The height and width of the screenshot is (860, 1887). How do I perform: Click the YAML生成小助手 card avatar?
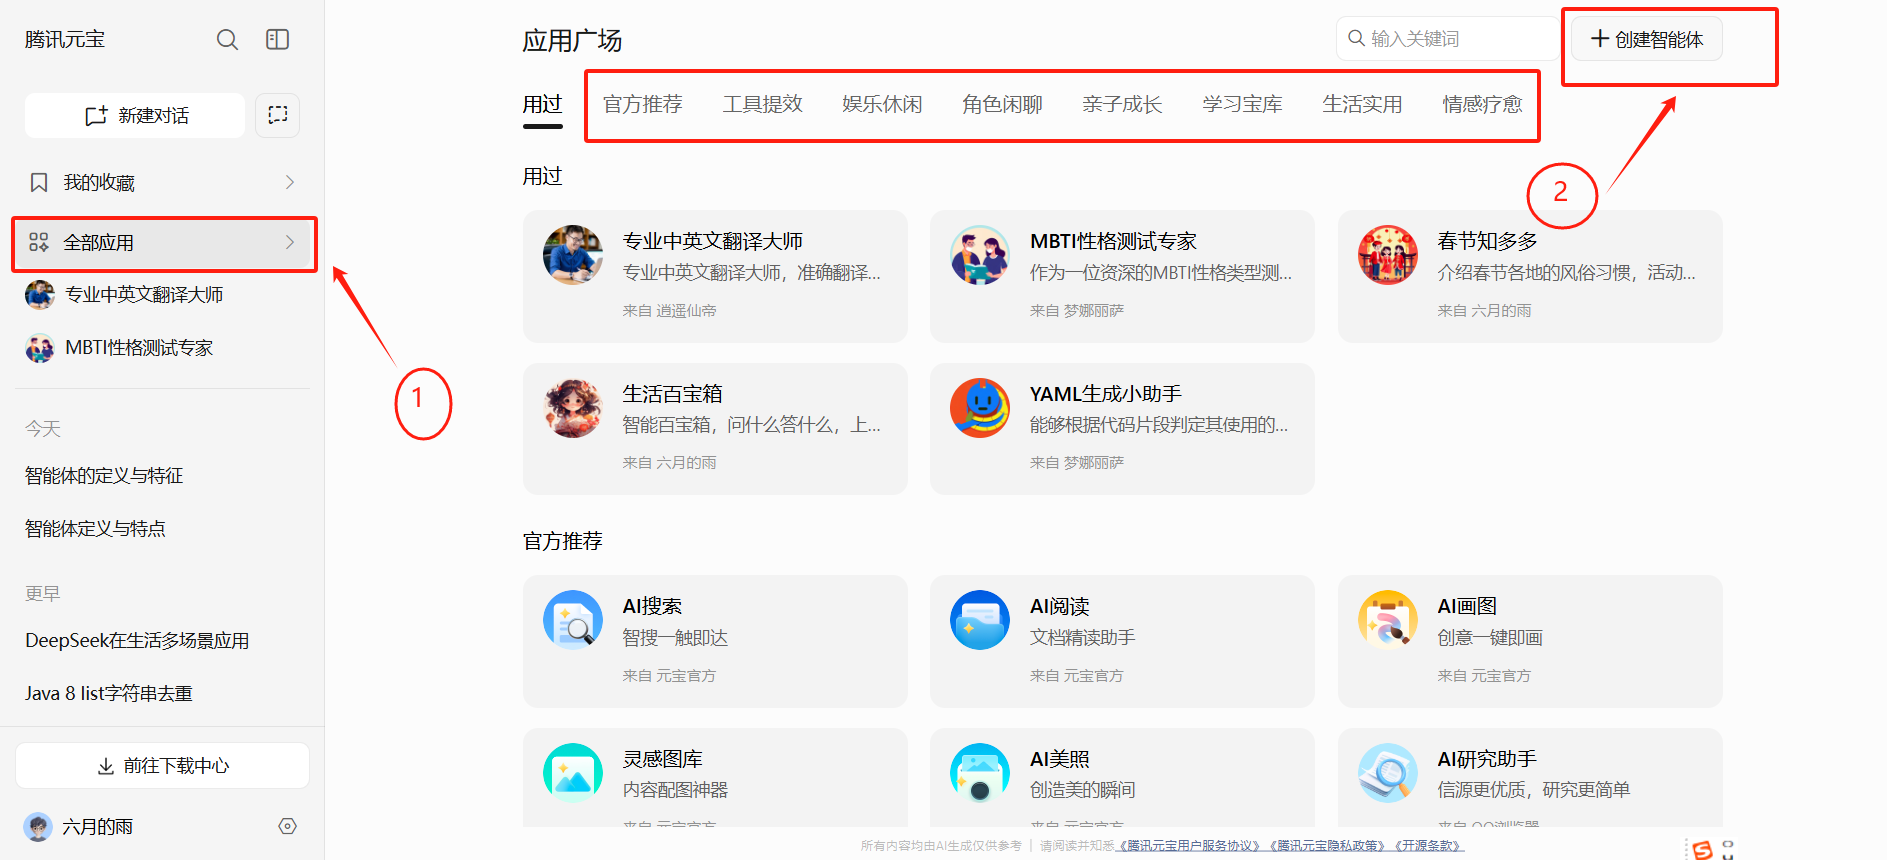point(980,408)
